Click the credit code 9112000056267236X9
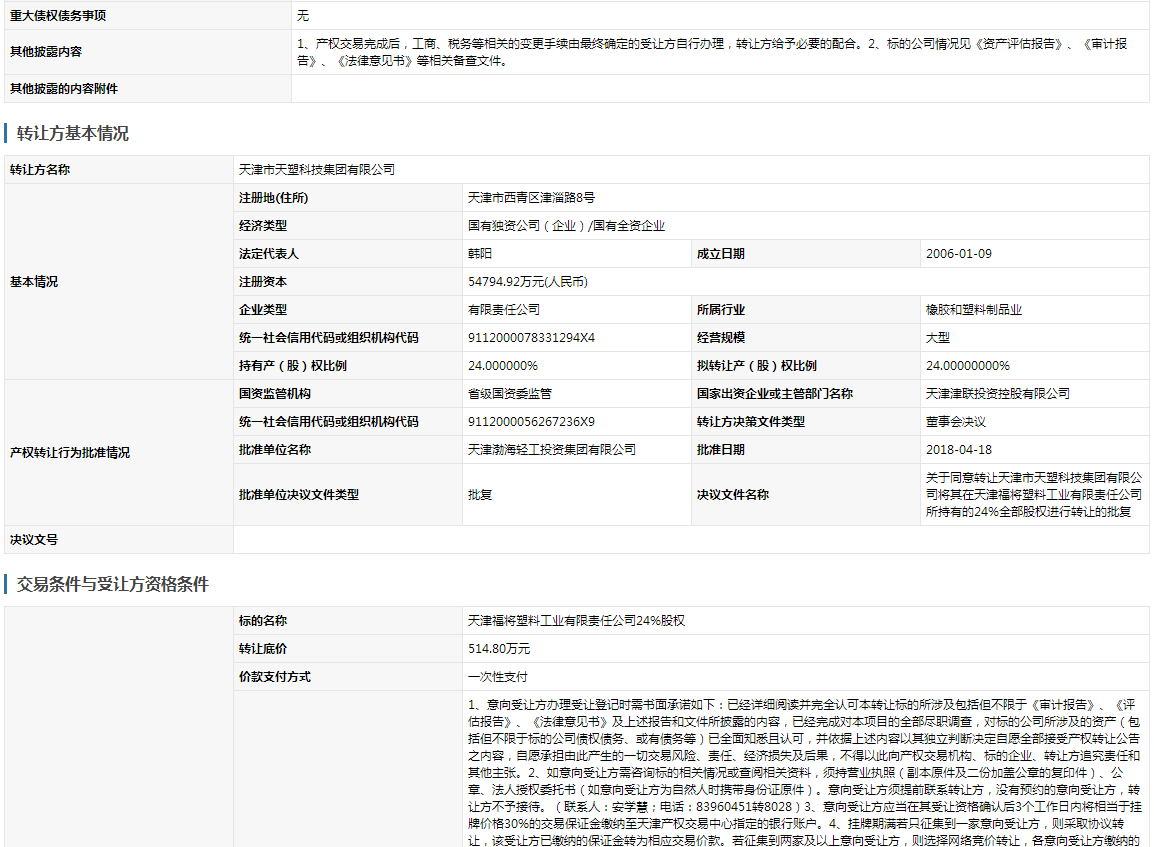The image size is (1154, 847). 531,421
